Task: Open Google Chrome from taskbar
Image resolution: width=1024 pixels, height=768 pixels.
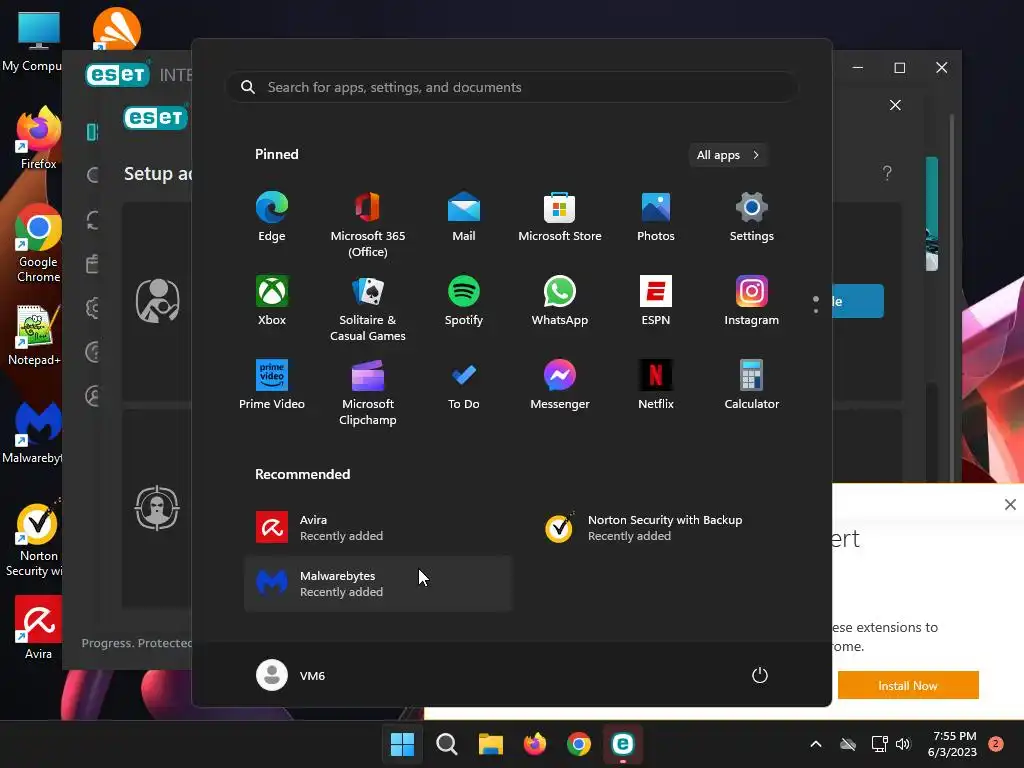Action: [579, 744]
